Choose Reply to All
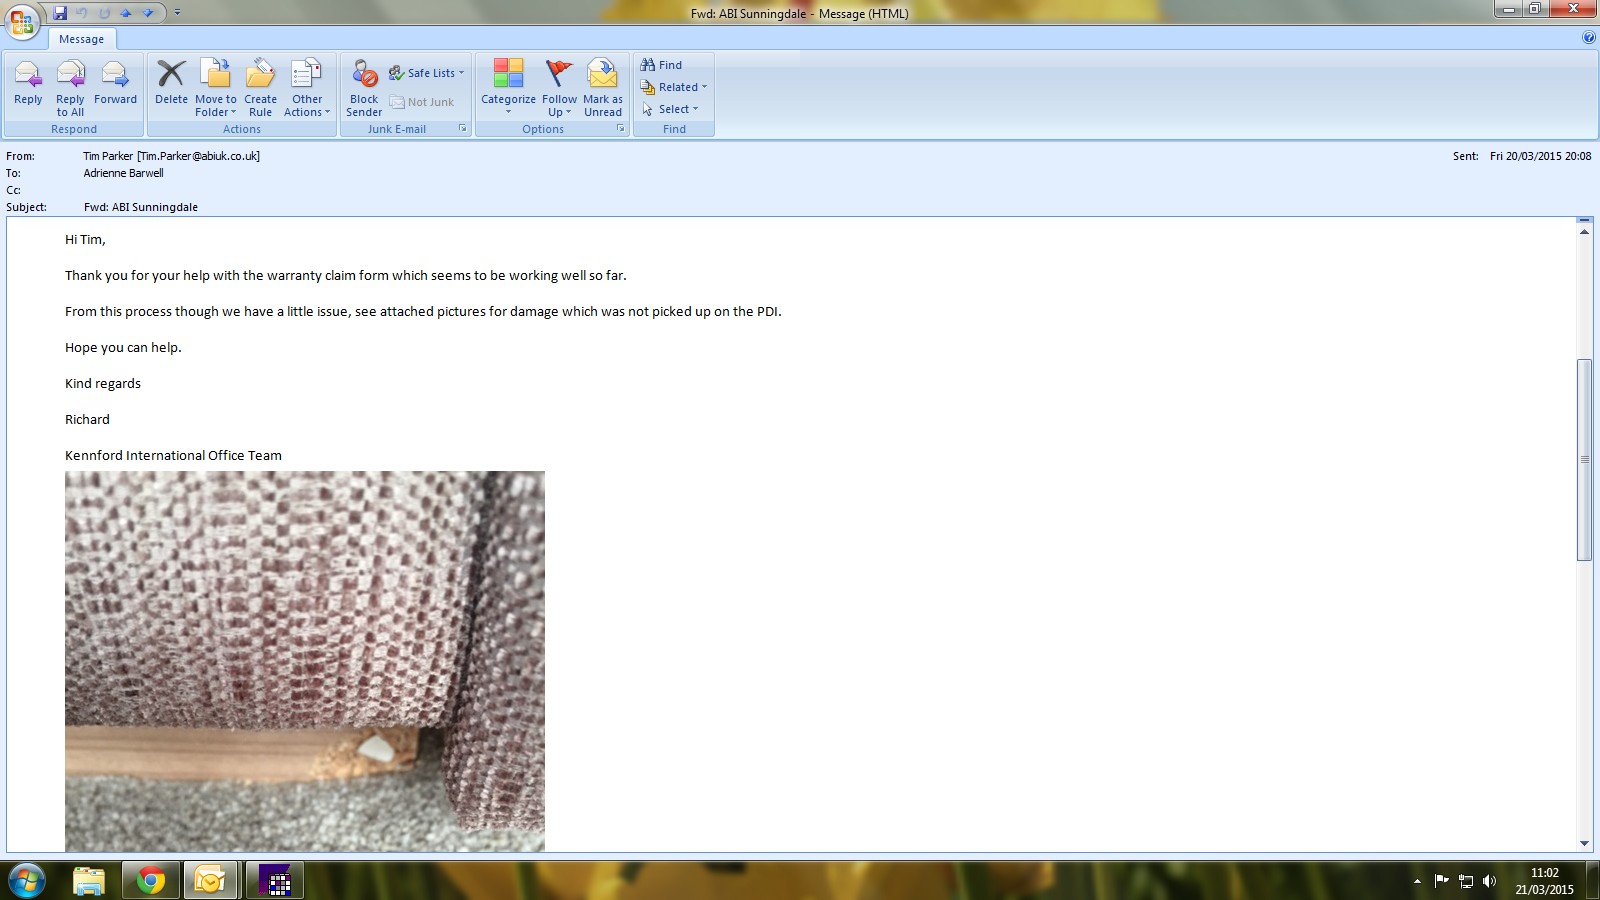This screenshot has height=900, width=1600. point(70,88)
